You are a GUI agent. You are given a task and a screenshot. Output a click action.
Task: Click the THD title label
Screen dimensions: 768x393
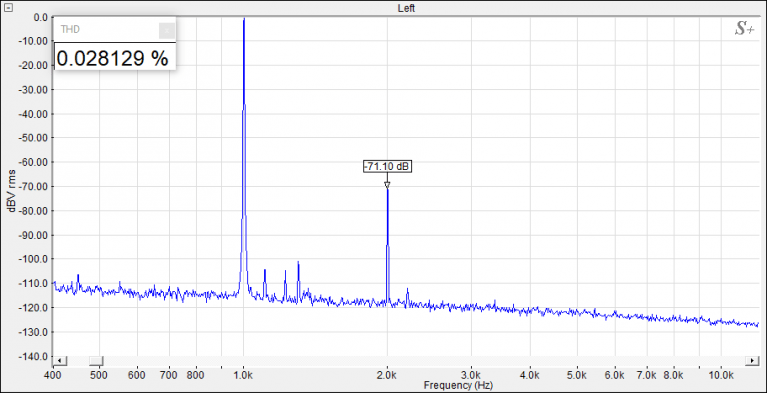tap(70, 29)
